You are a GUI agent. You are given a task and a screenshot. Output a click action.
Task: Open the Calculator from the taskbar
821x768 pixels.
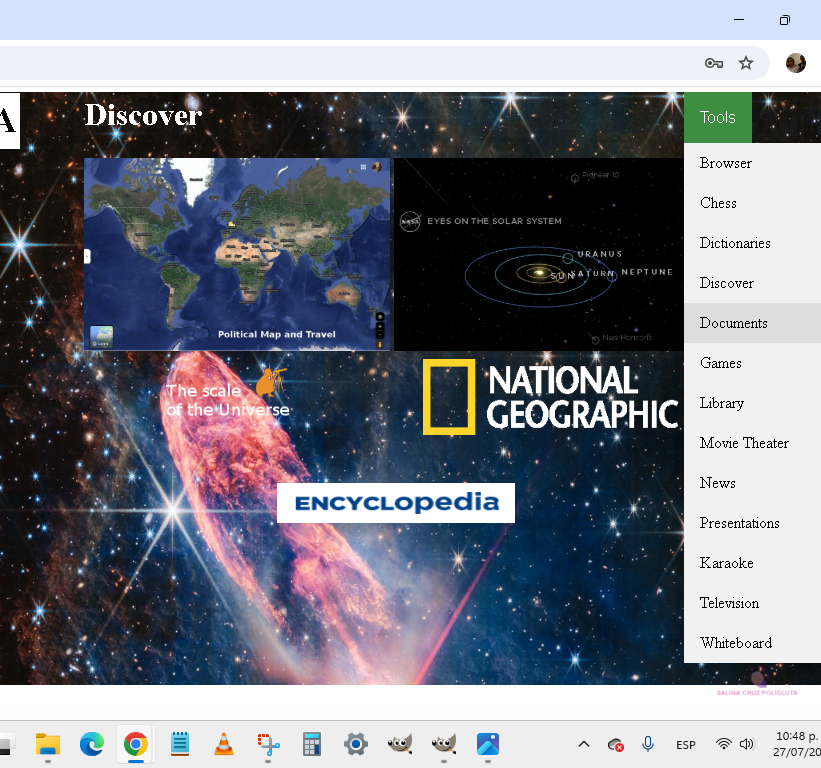pyautogui.click(x=312, y=744)
